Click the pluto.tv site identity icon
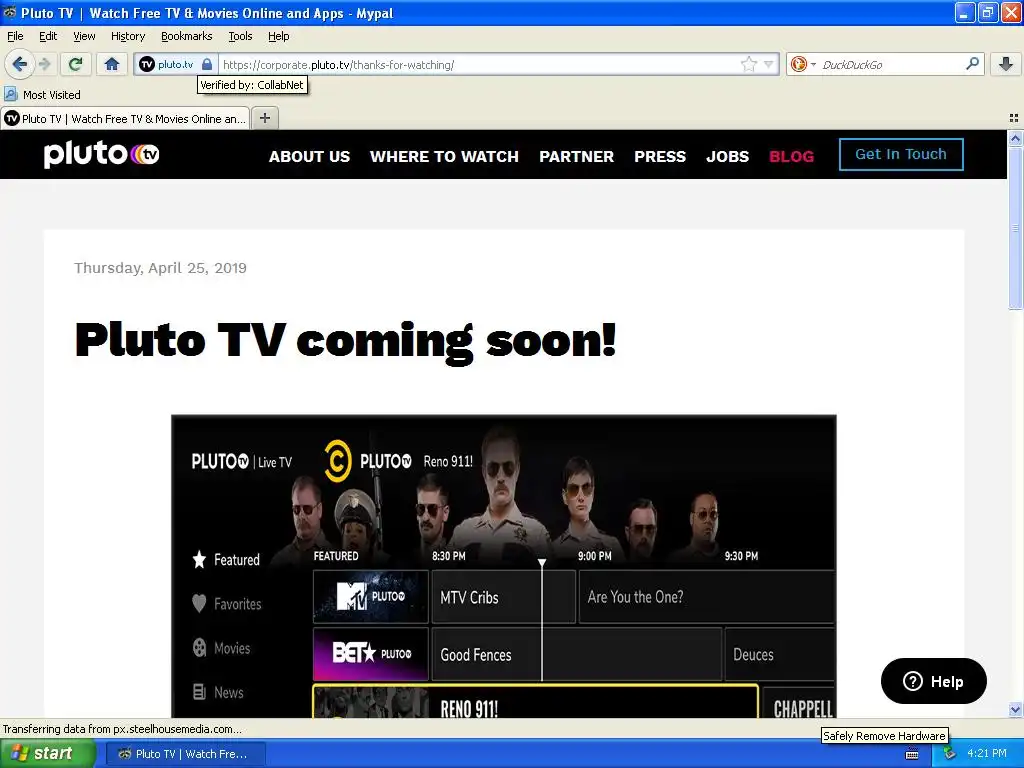Screen dimensions: 1024x768 click(147, 64)
